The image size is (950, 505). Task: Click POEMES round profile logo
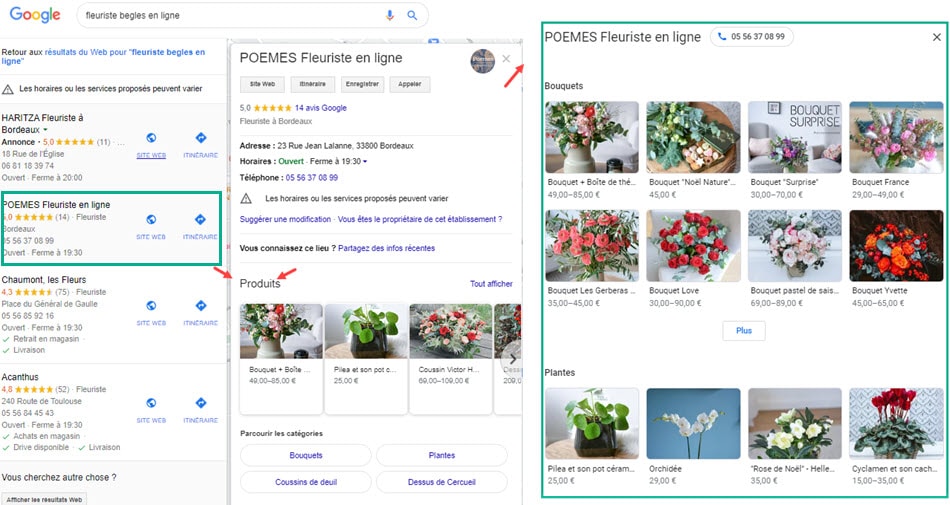click(483, 61)
